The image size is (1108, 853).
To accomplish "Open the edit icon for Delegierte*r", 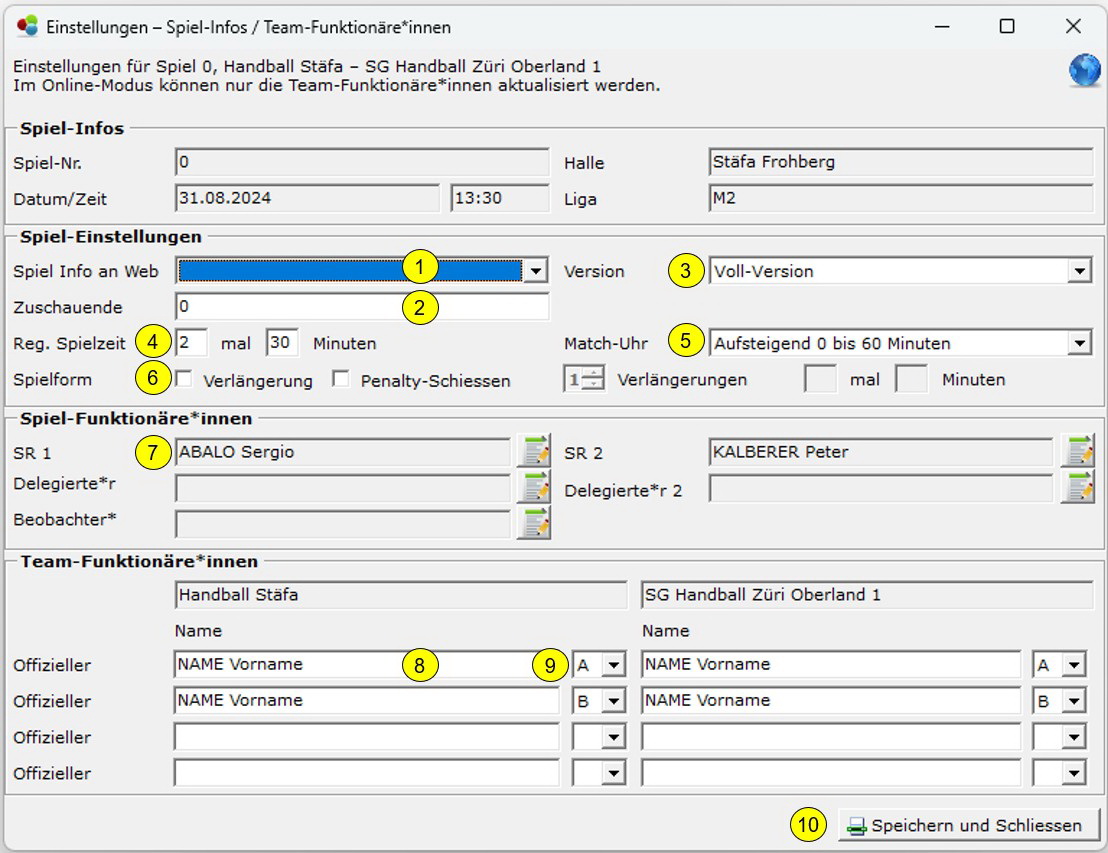I will click(x=534, y=487).
